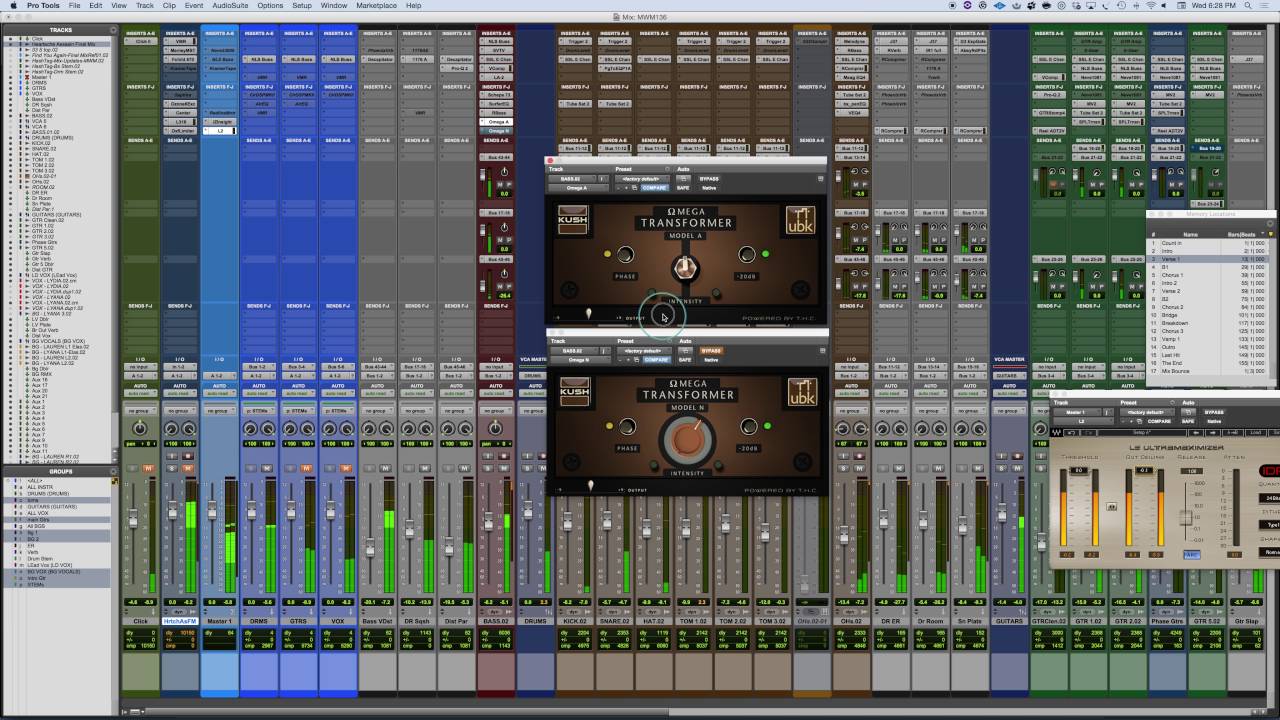
Task: Mute the DRMS track
Action: 266,468
